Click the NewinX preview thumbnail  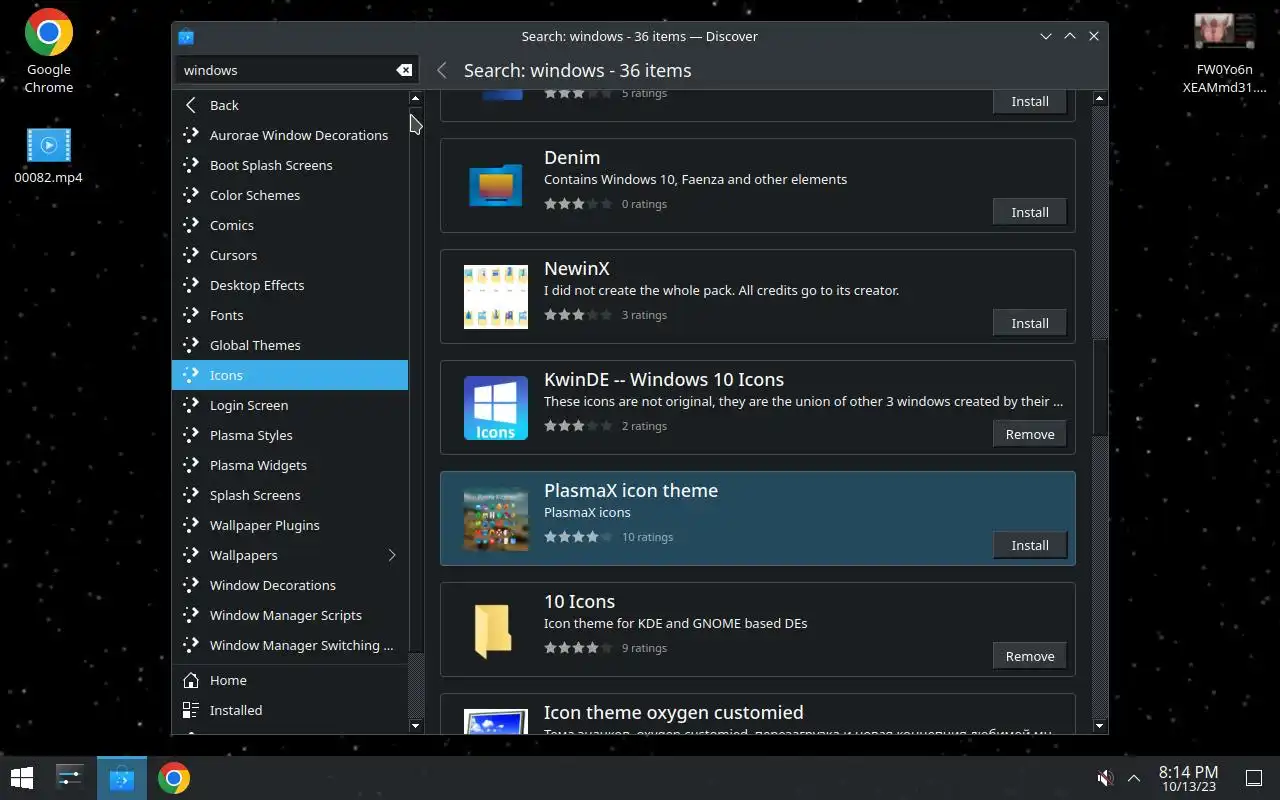tap(496, 297)
